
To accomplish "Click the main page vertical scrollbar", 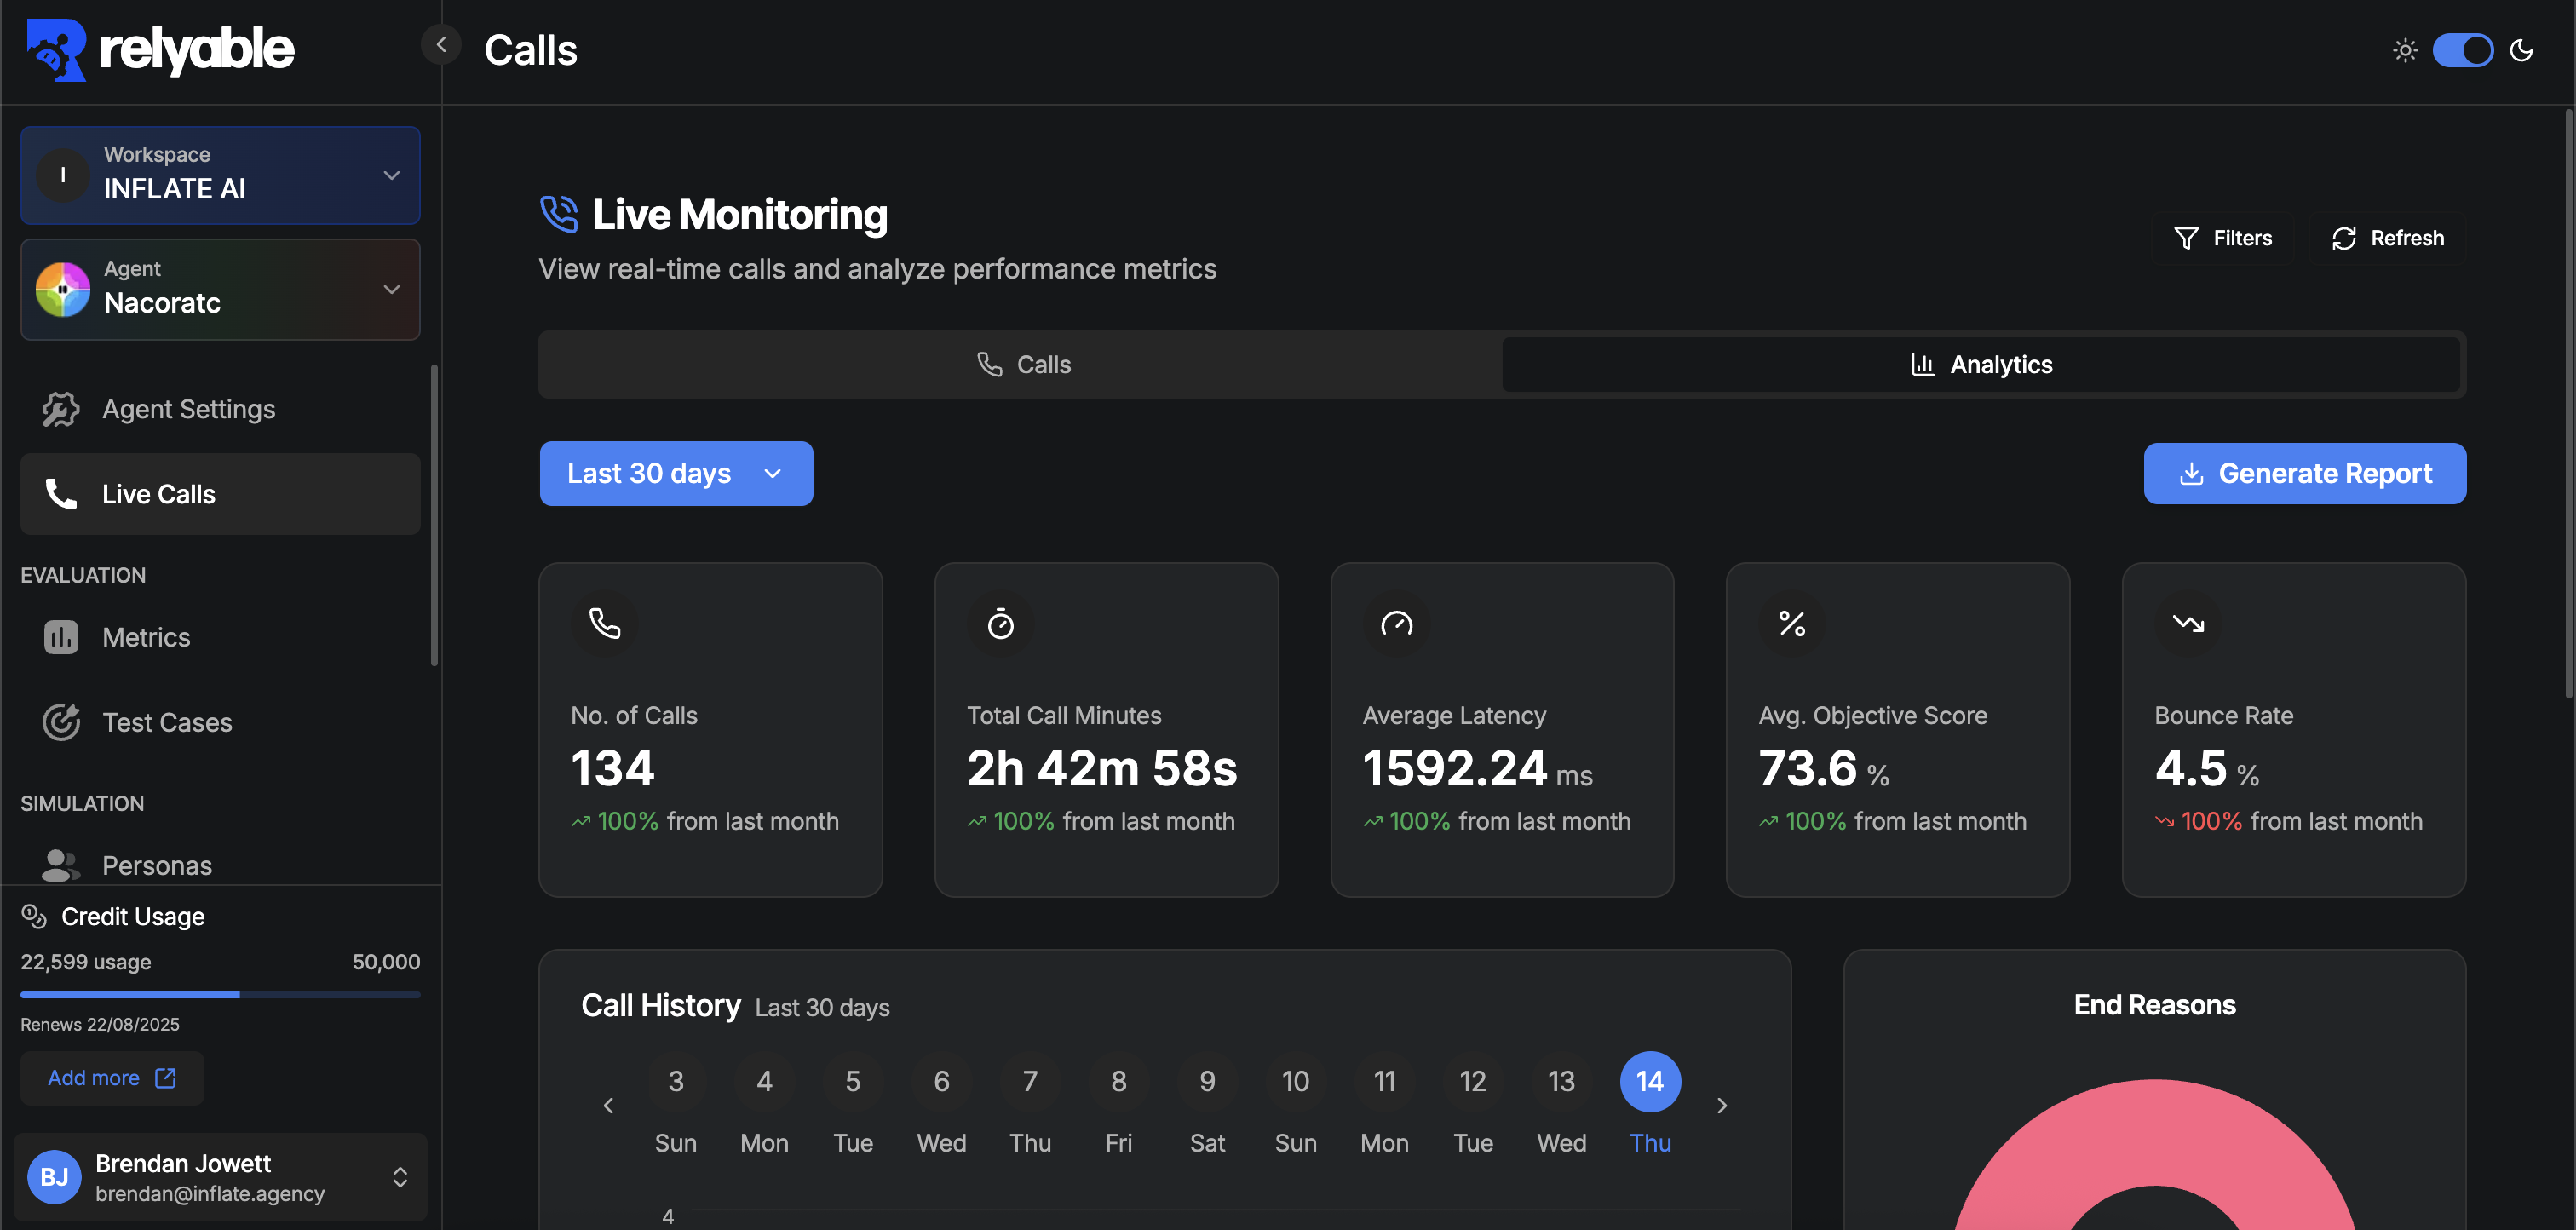I will tap(2569, 404).
